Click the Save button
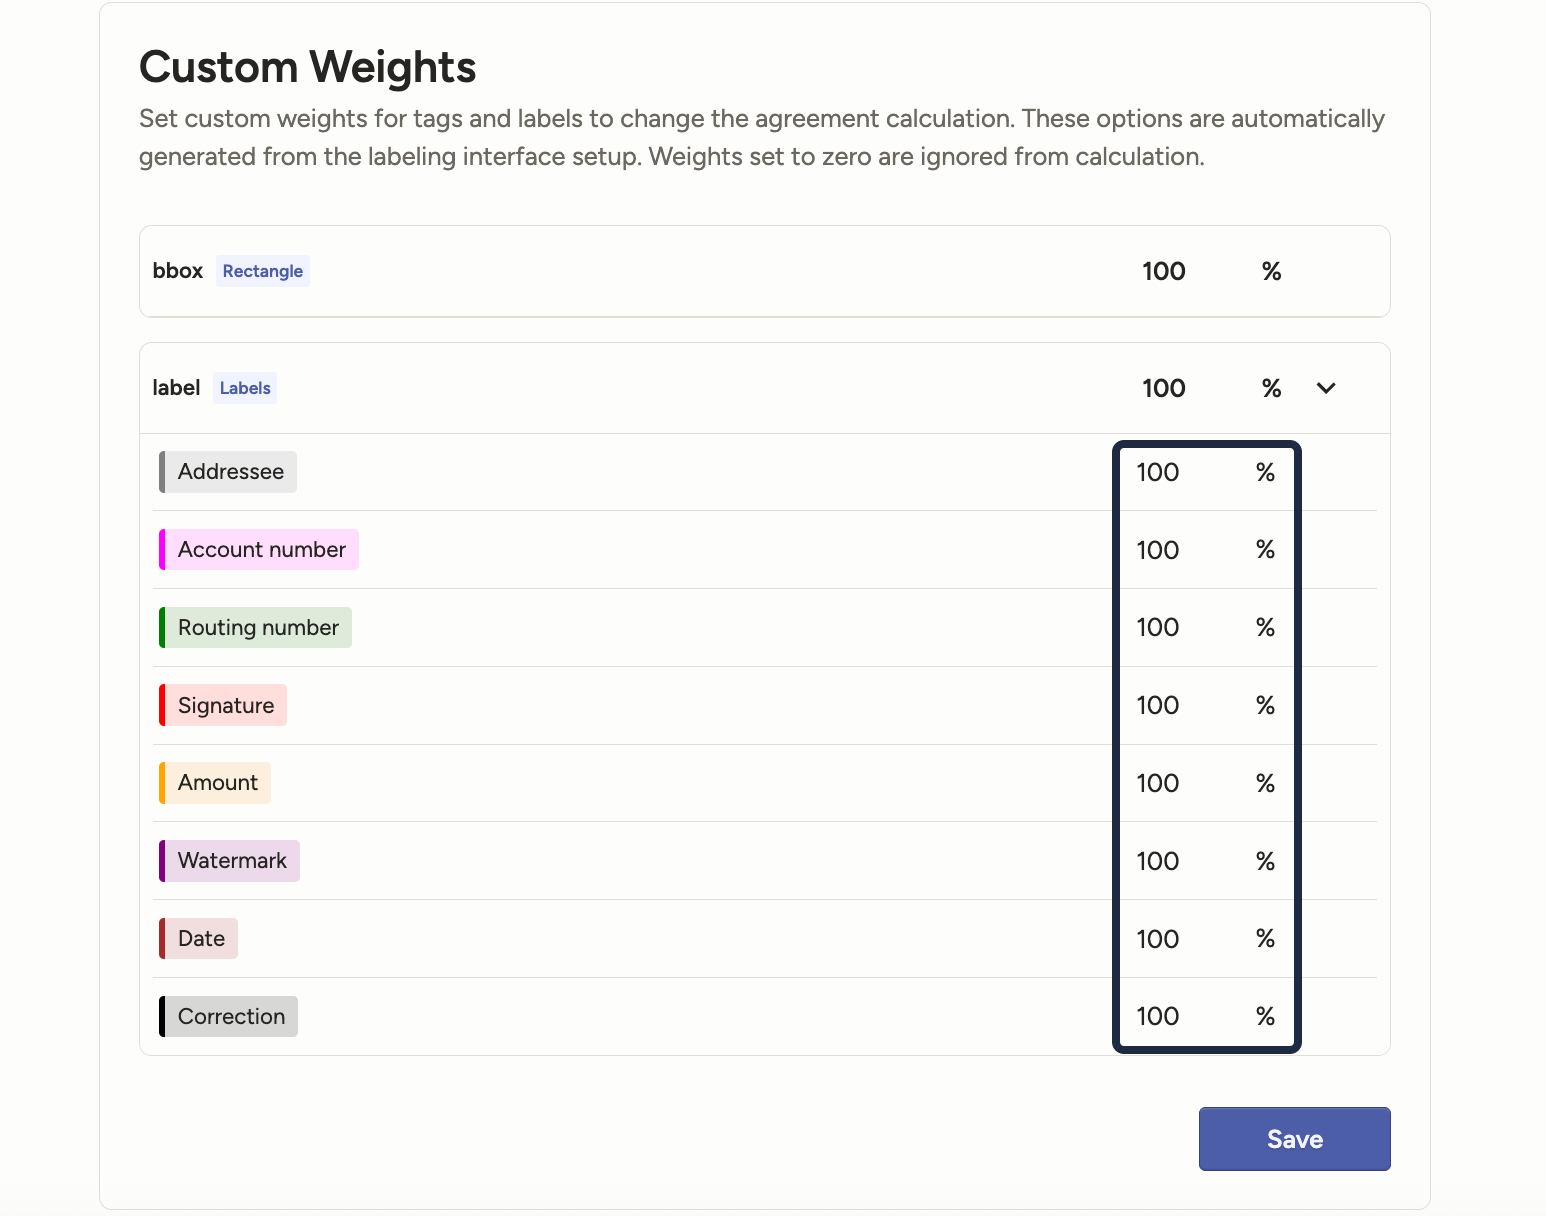The width and height of the screenshot is (1546, 1216). [1294, 1139]
